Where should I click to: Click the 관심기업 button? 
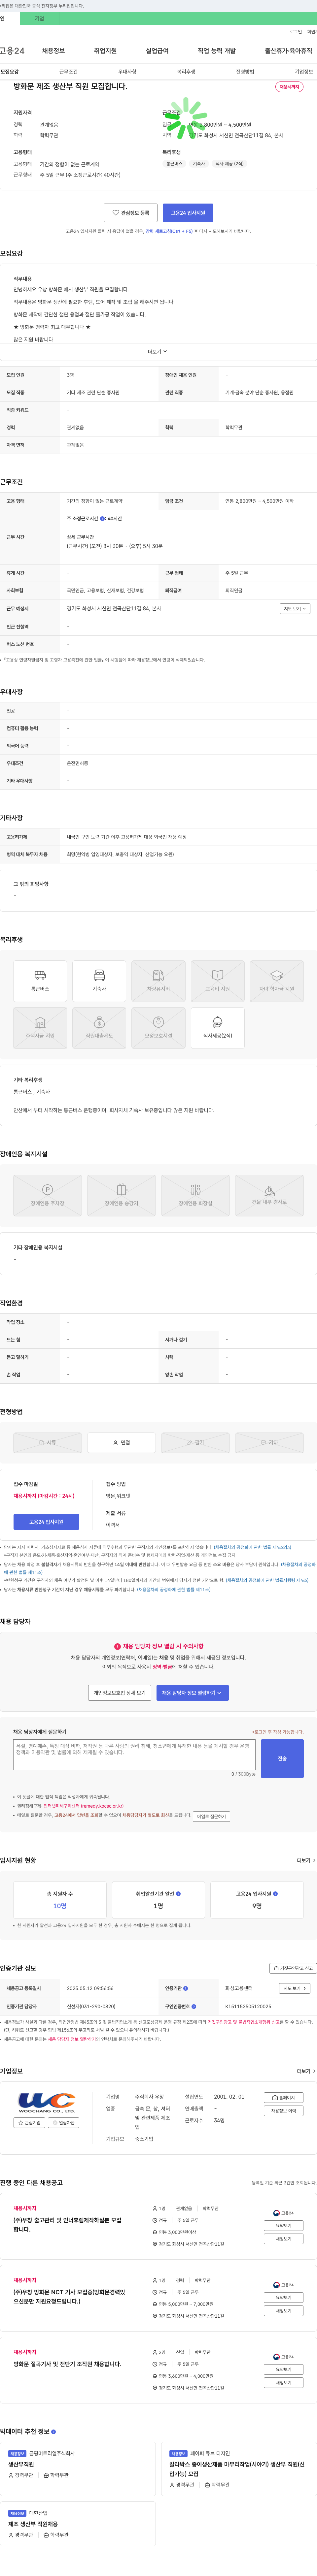coord(29,2122)
